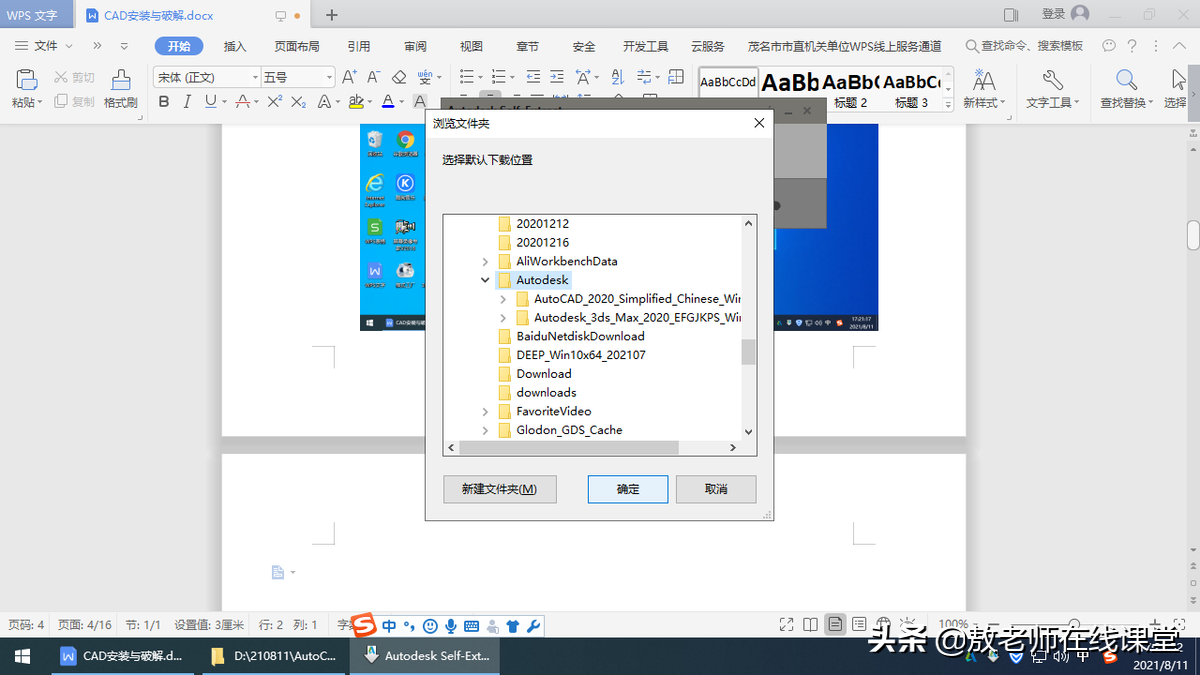Switch to the 视图 tab
This screenshot has width=1200, height=675.
point(471,46)
